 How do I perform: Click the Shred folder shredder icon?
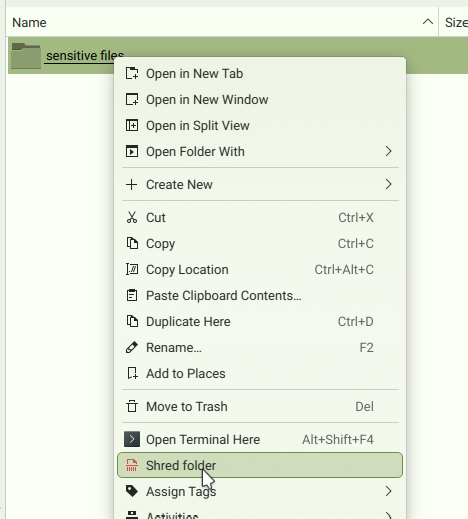pos(132,465)
